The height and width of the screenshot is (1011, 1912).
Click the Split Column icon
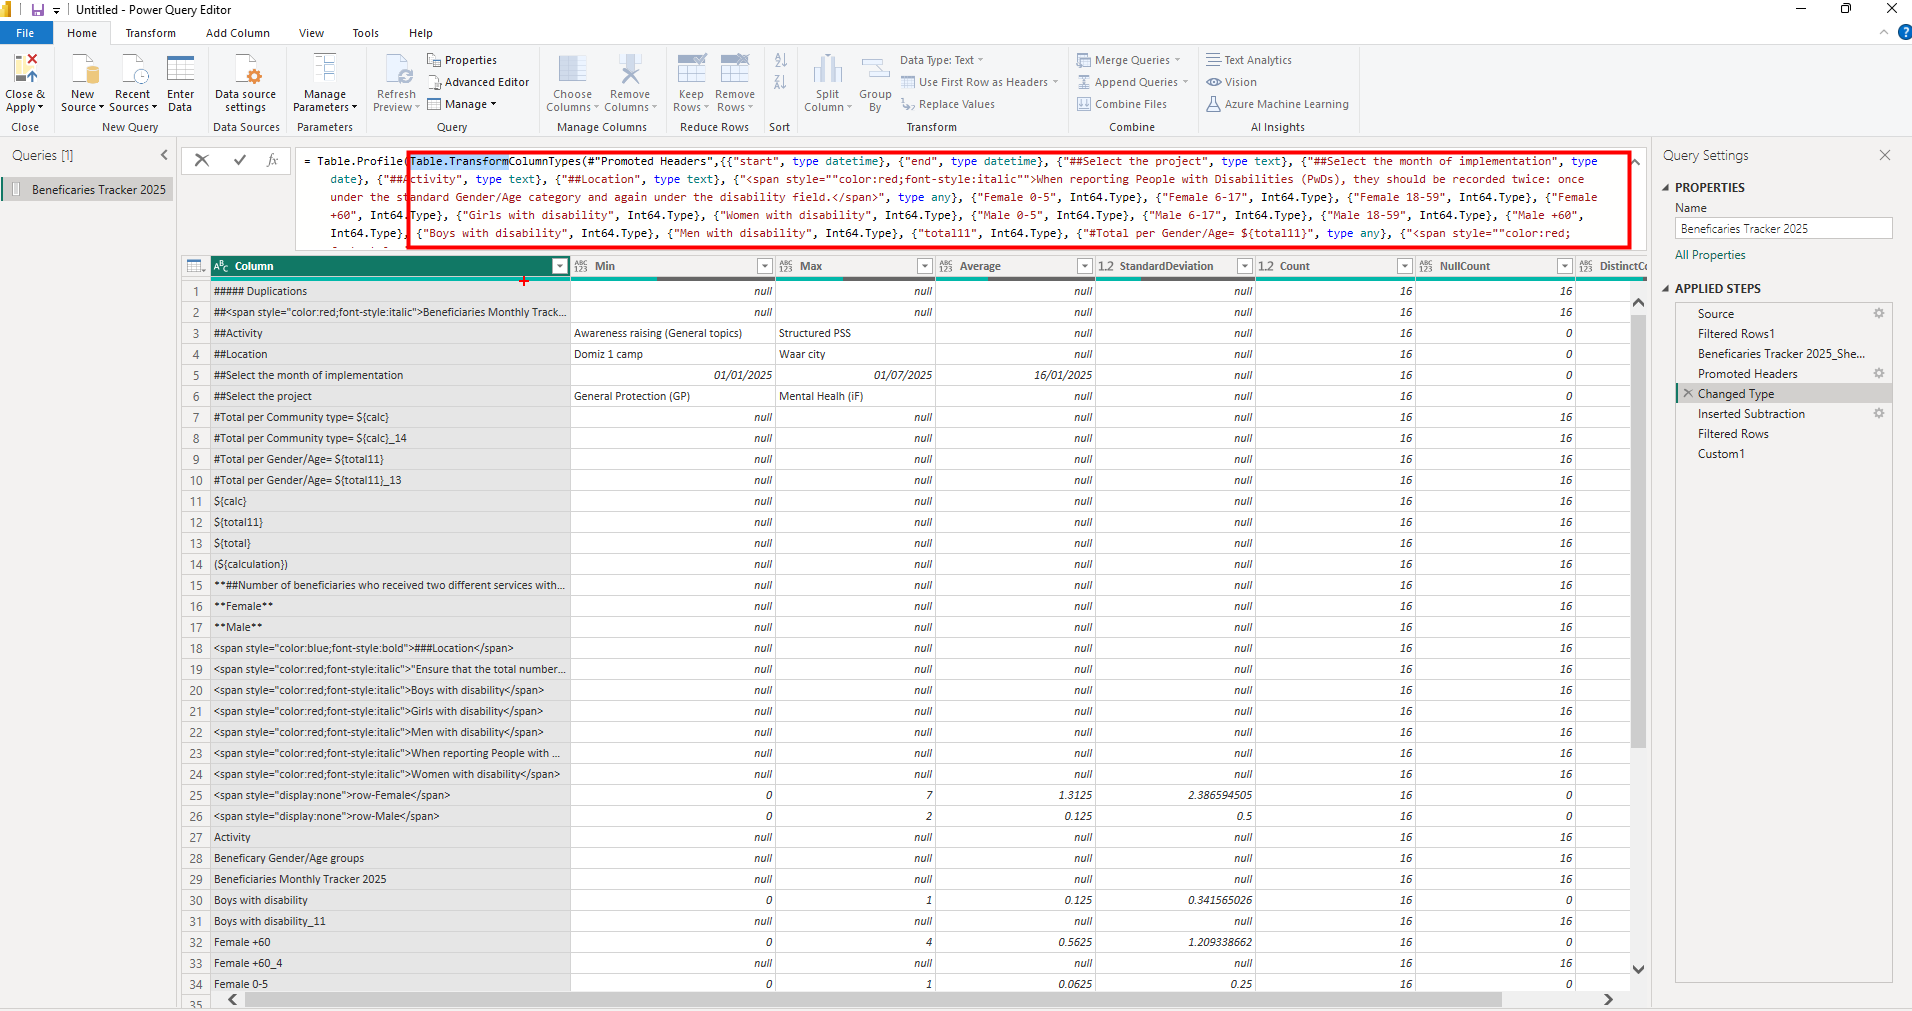pos(827,70)
